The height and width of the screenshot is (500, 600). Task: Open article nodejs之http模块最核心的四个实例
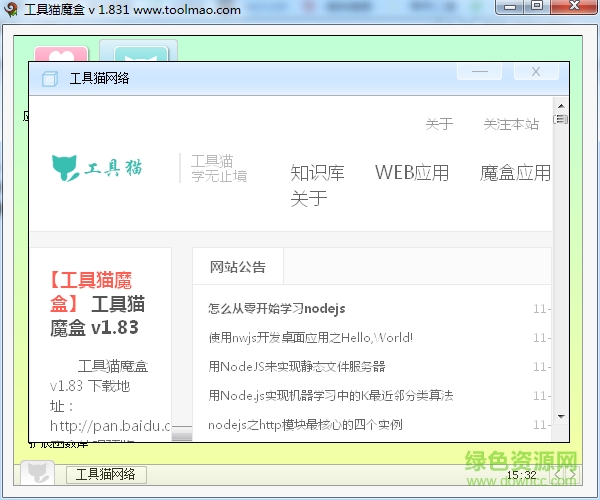click(305, 424)
